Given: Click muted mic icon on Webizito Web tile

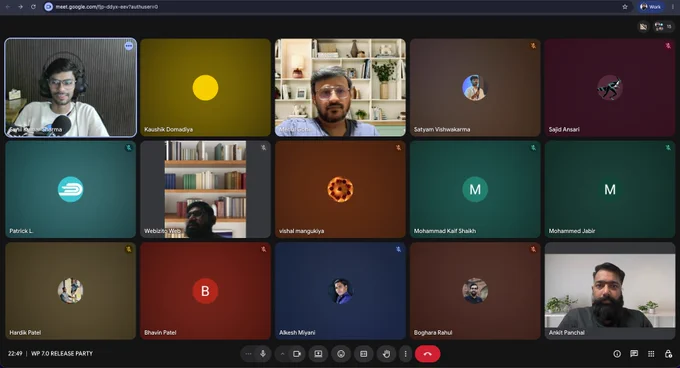Looking at the screenshot, I should pyautogui.click(x=264, y=147).
